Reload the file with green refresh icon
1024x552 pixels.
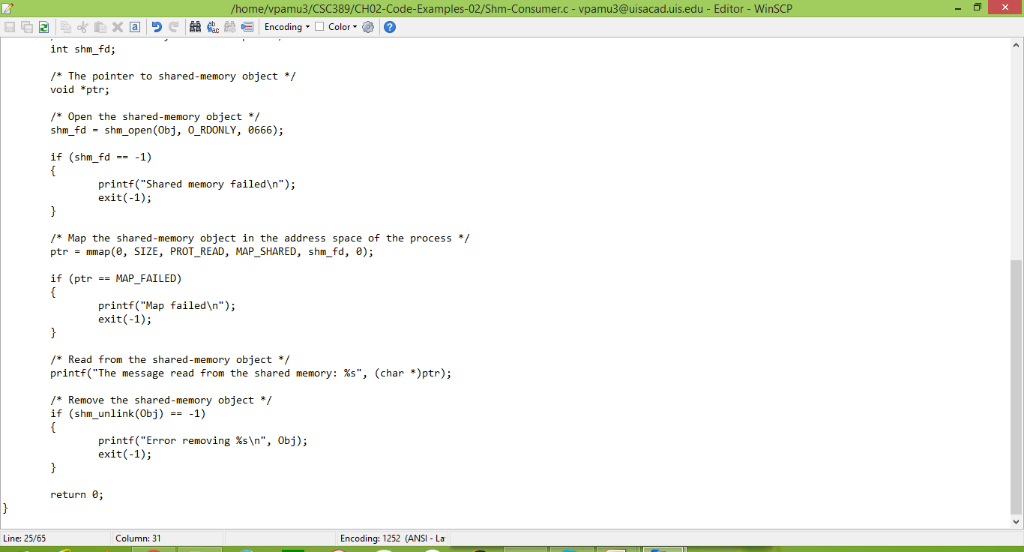pos(44,27)
